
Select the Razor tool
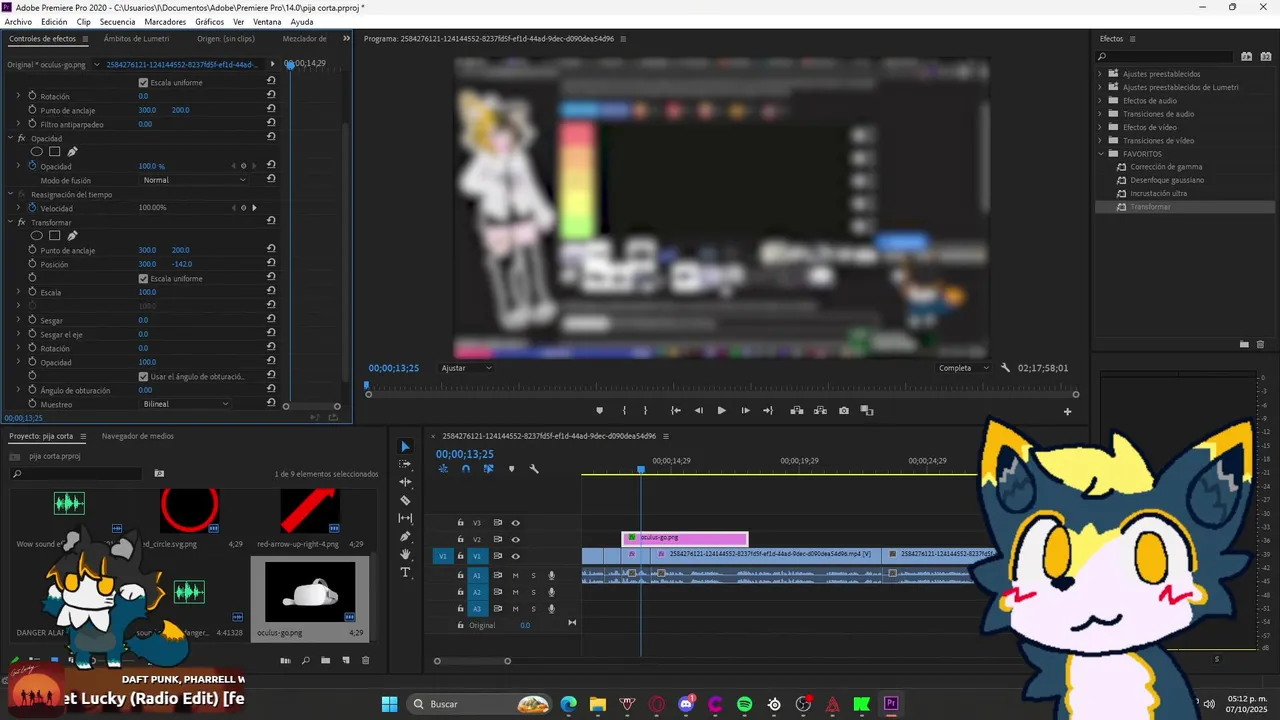[405, 500]
